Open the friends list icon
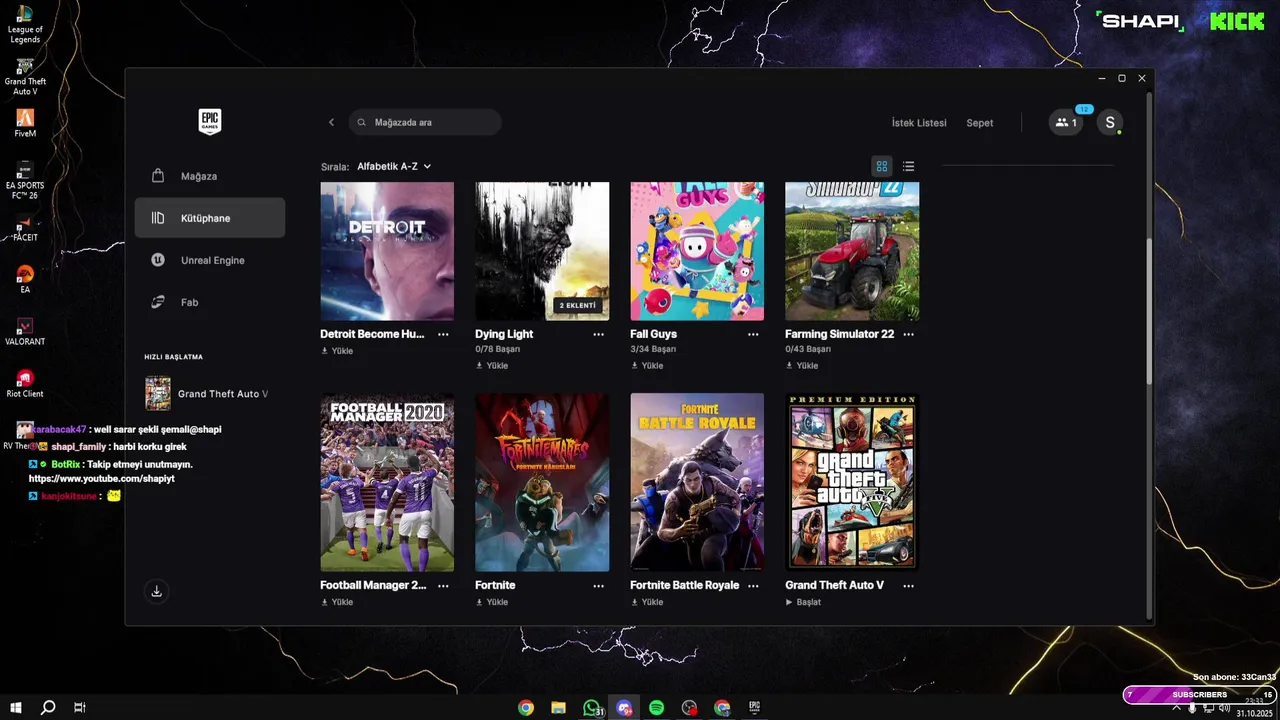1280x720 pixels. pos(1066,122)
